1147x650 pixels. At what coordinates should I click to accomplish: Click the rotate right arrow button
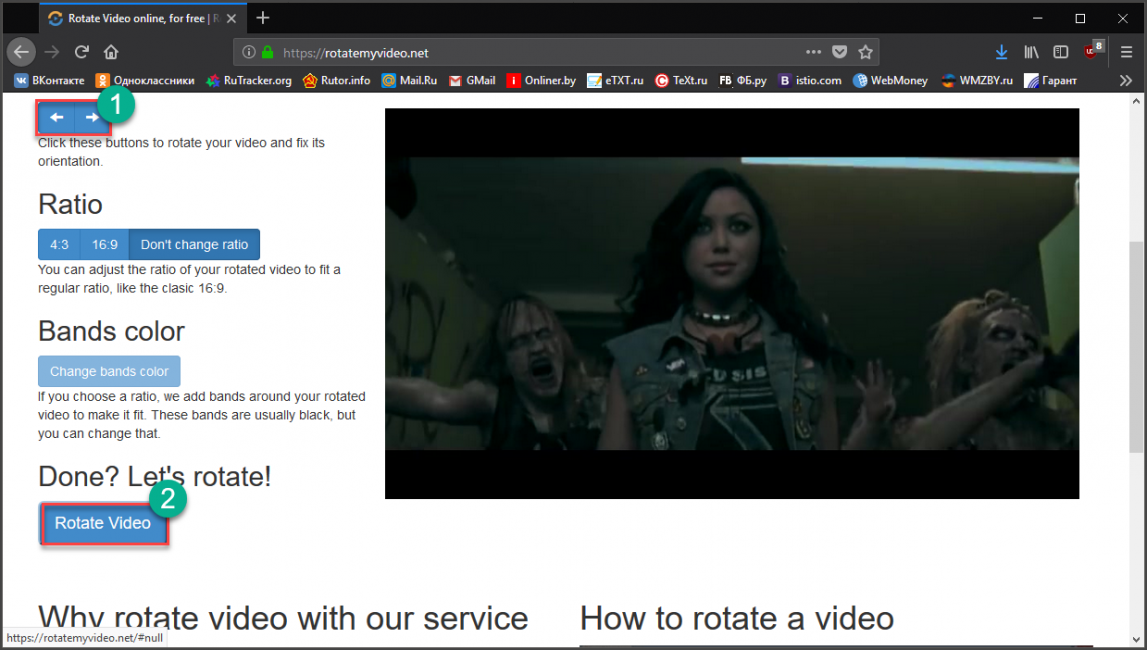click(91, 118)
